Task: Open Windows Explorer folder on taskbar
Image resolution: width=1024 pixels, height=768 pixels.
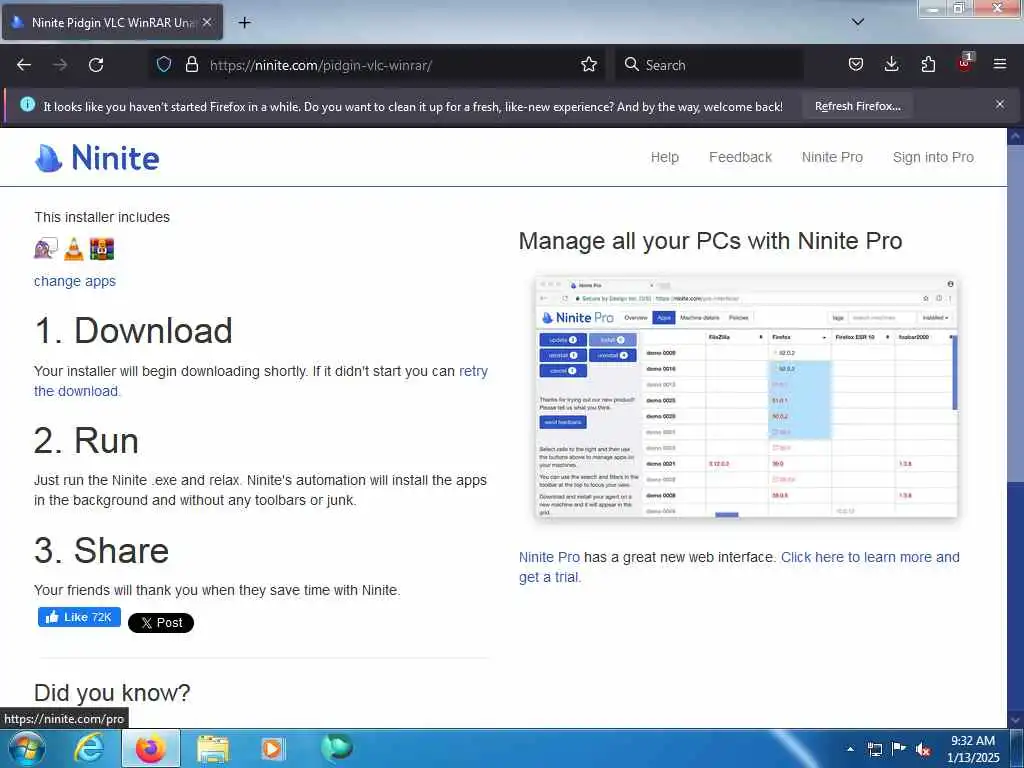Action: [213, 748]
